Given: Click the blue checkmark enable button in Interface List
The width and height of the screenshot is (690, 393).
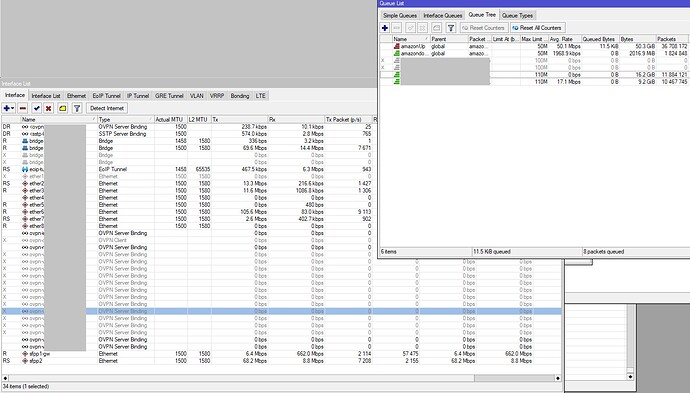Looking at the screenshot, I should click(37, 108).
